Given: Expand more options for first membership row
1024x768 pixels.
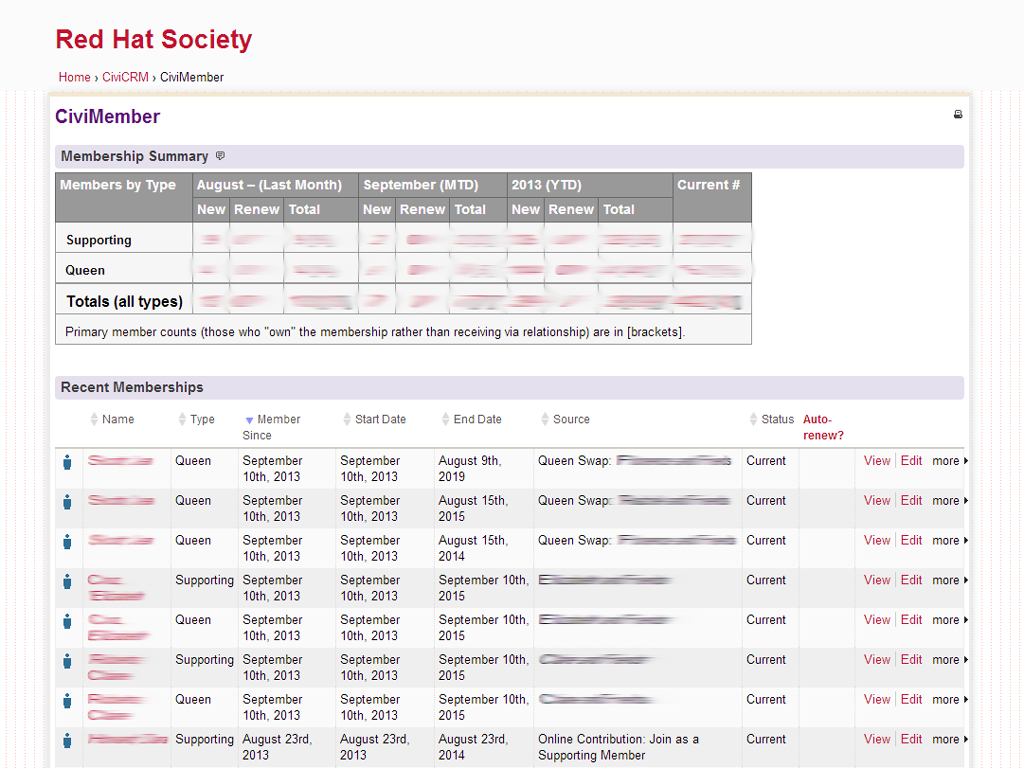Looking at the screenshot, I should 944,461.
